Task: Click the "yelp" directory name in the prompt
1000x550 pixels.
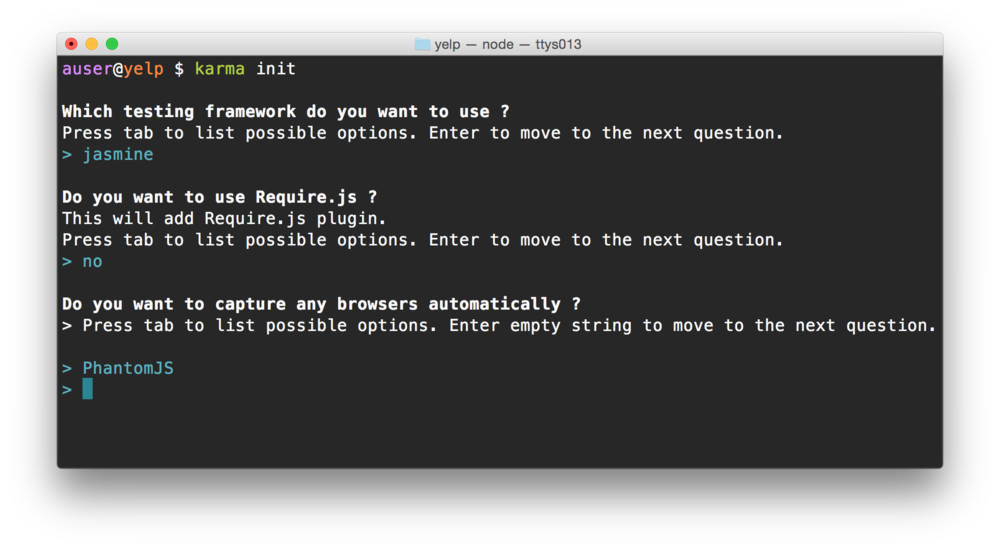Action: tap(143, 69)
